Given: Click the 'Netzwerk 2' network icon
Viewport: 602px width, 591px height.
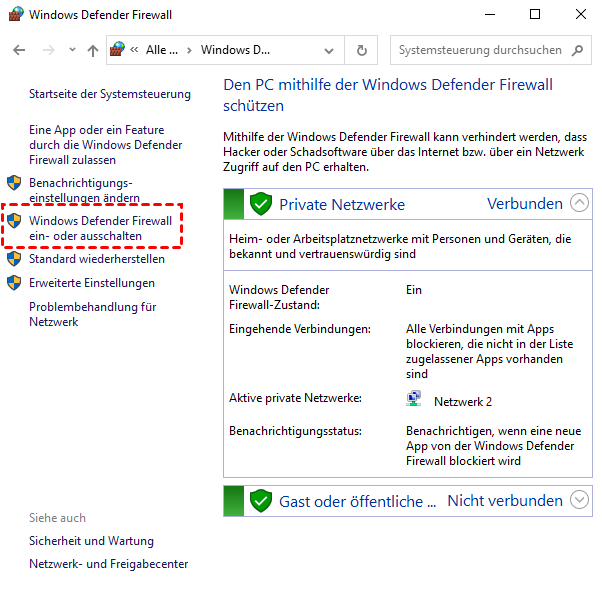Looking at the screenshot, I should tap(413, 399).
